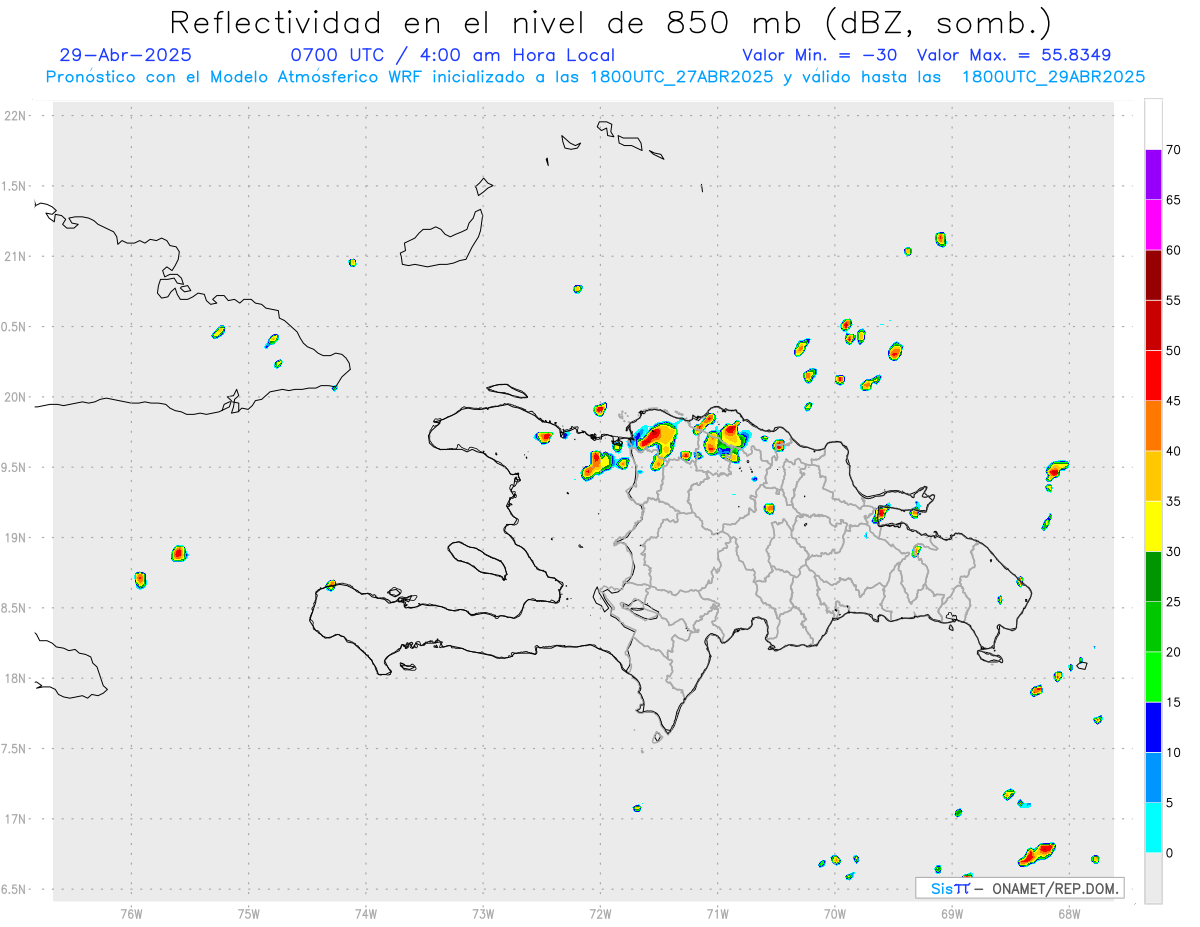Click the '74W' longitude axis label
The height and width of the screenshot is (927, 1200).
click(365, 912)
